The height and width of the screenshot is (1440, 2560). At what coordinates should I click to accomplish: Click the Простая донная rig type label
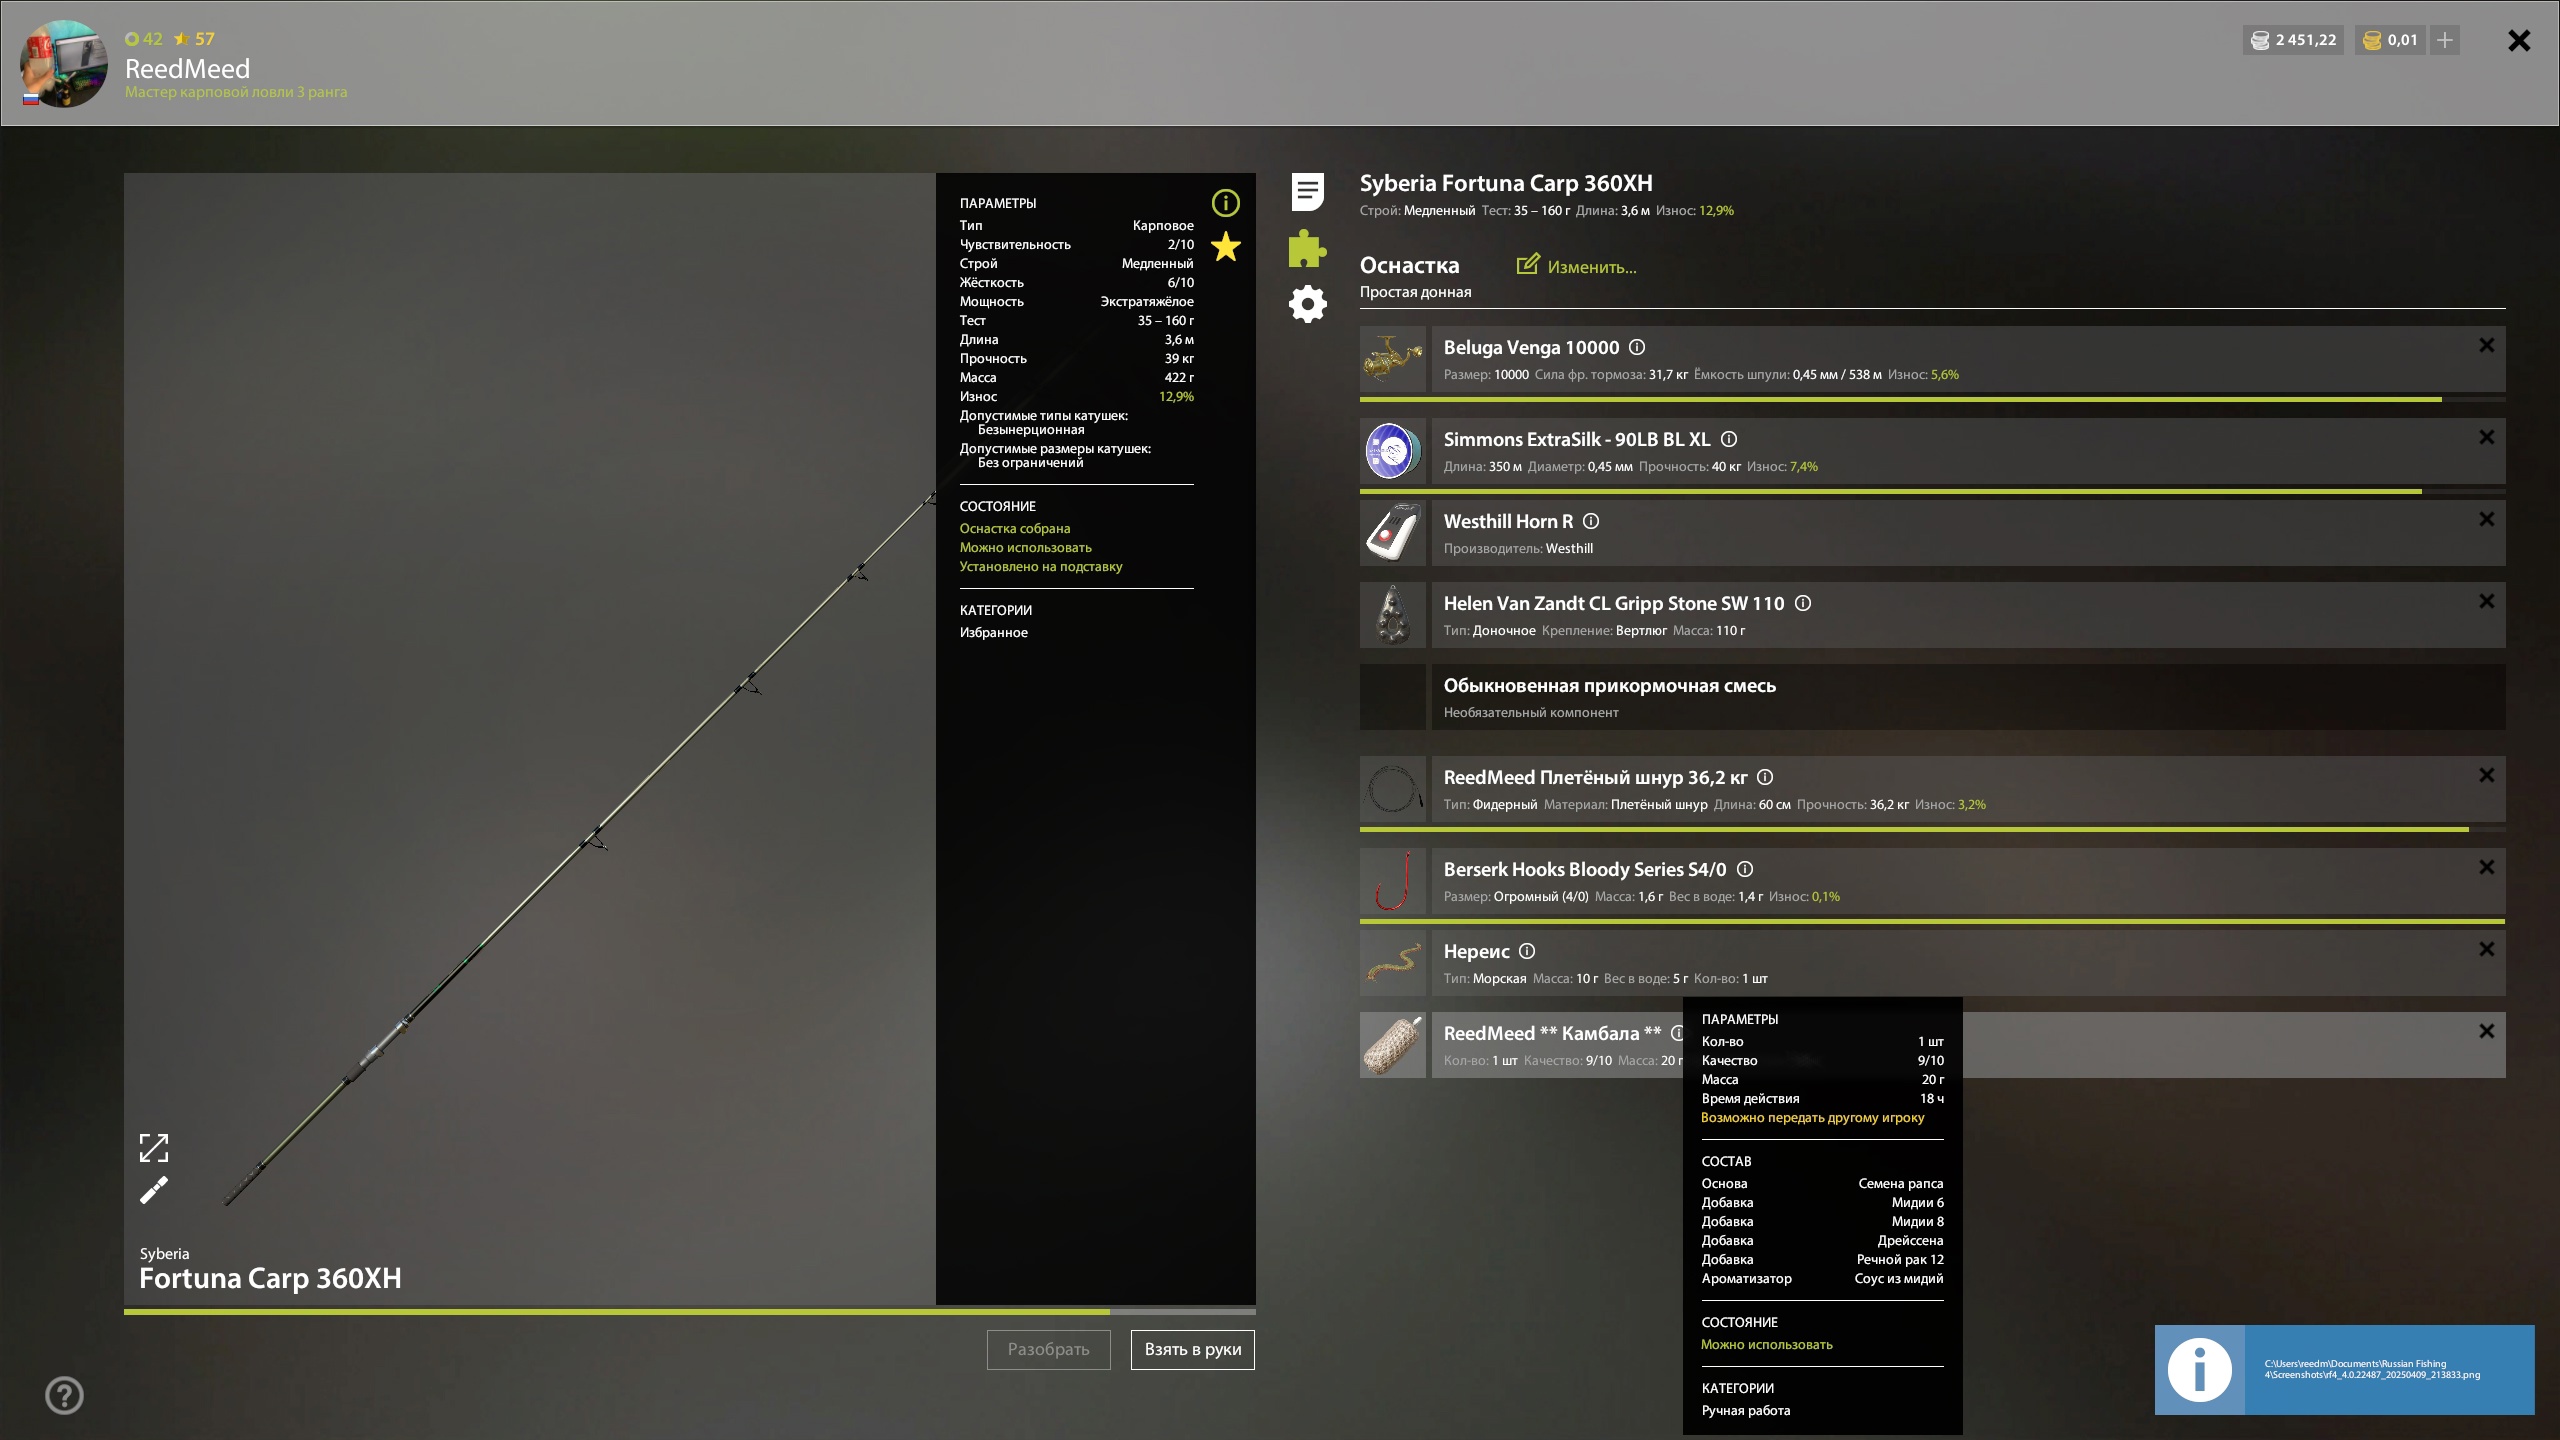tap(1415, 292)
